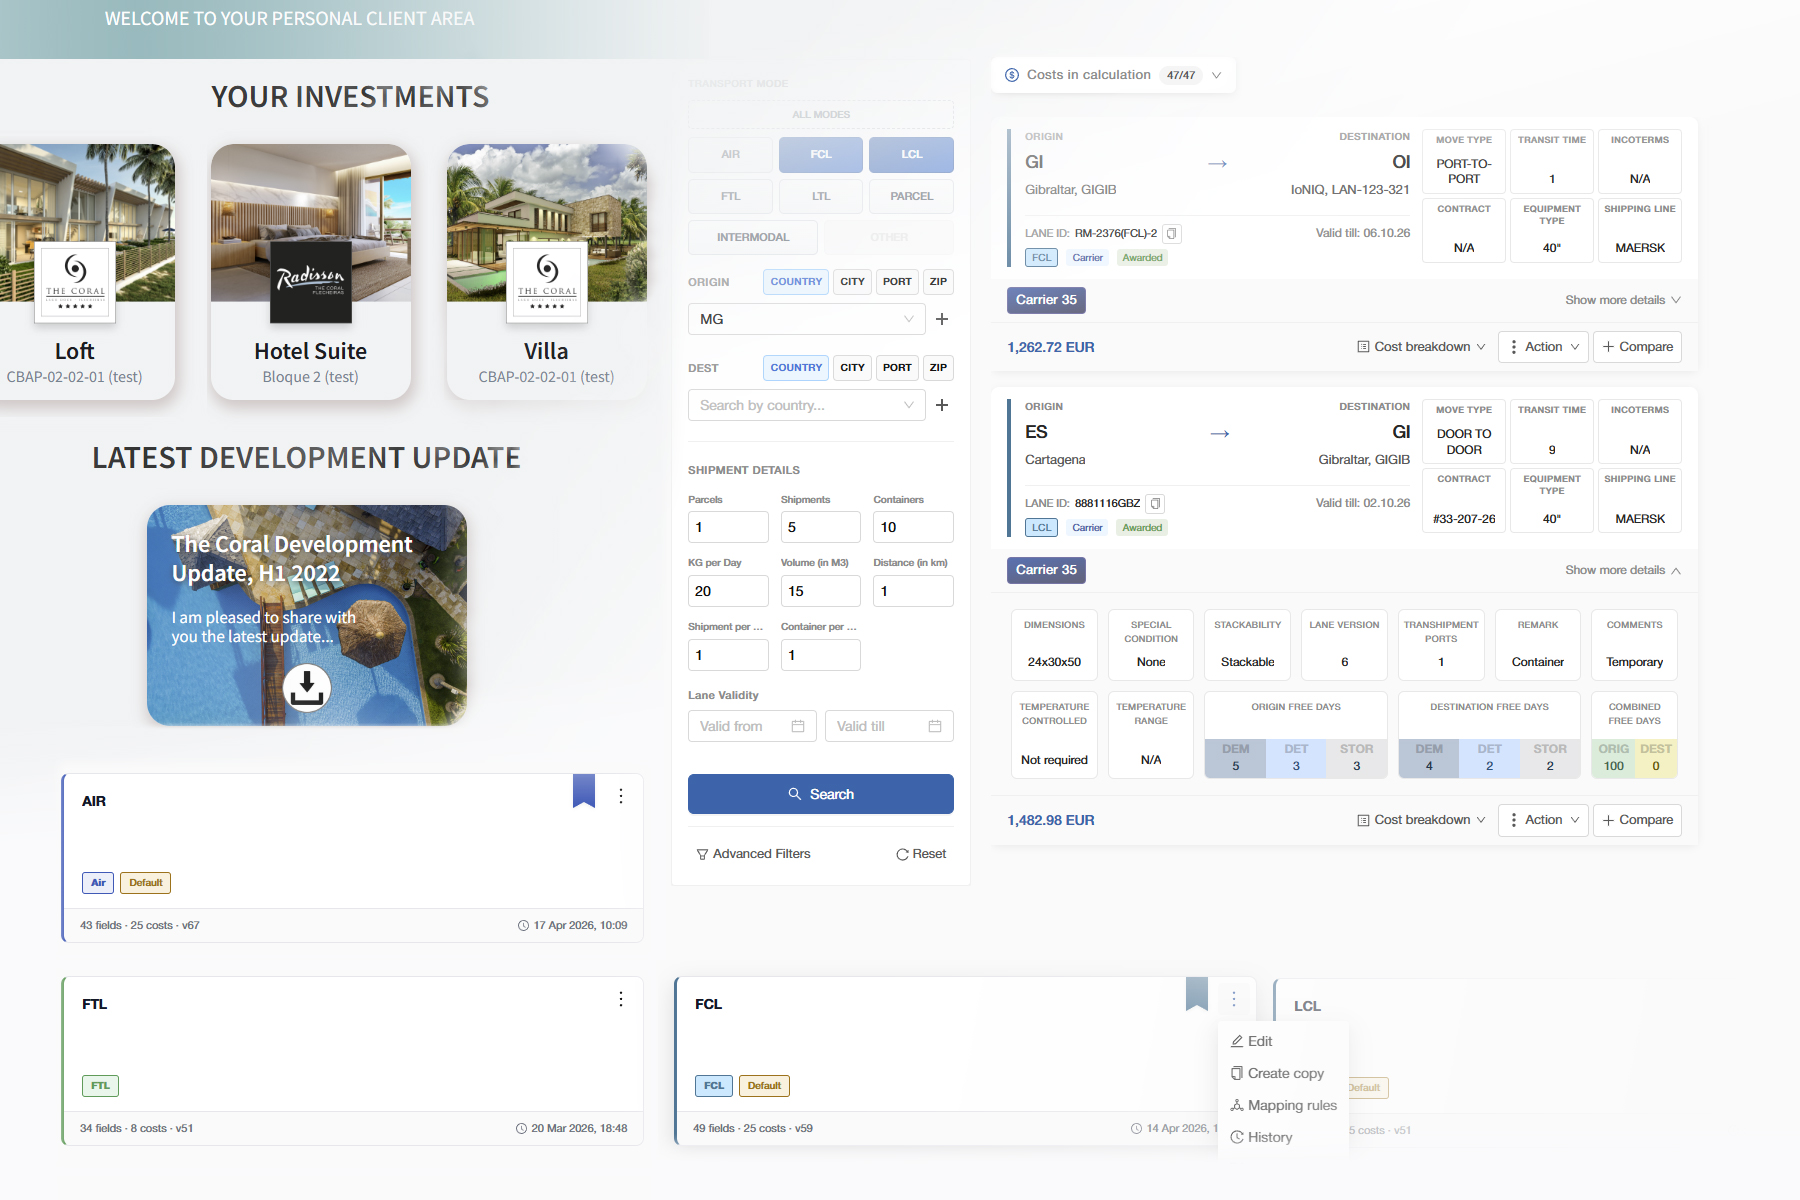Toggle AIR transport mode
The width and height of the screenshot is (1800, 1200).
[730, 155]
